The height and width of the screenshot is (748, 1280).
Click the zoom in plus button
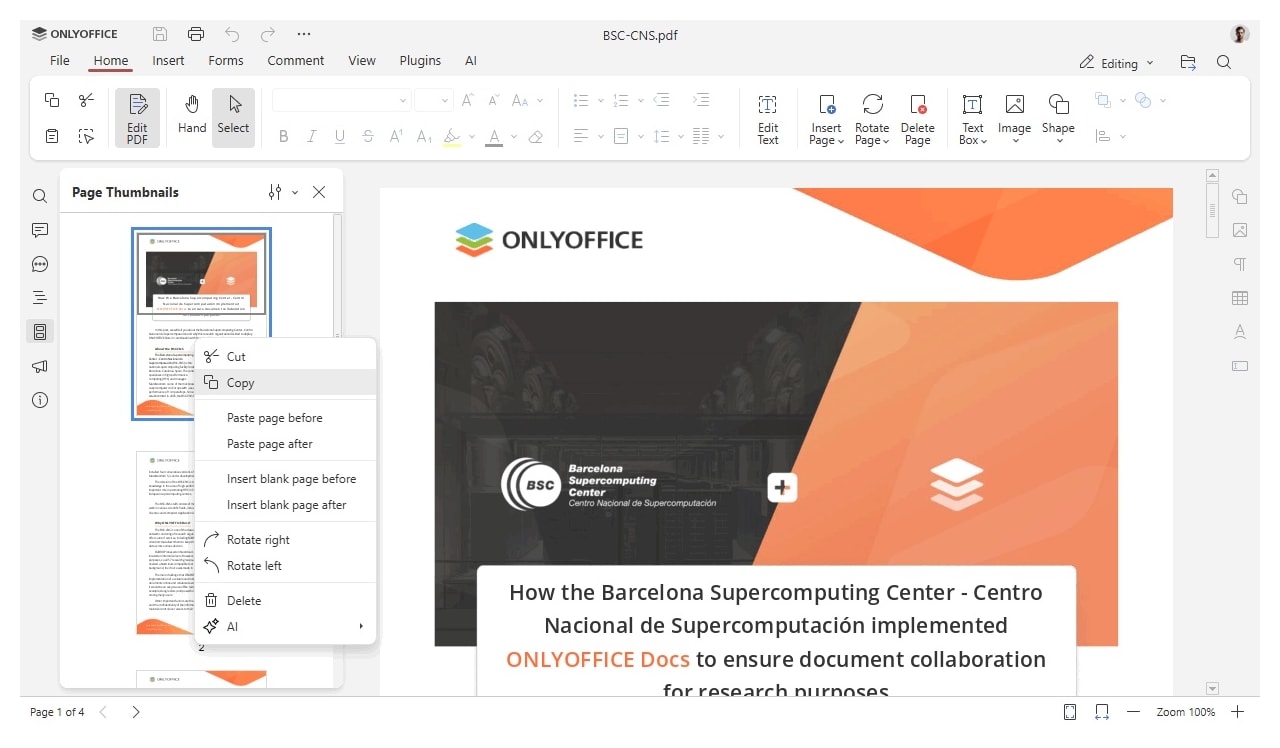pos(1238,712)
